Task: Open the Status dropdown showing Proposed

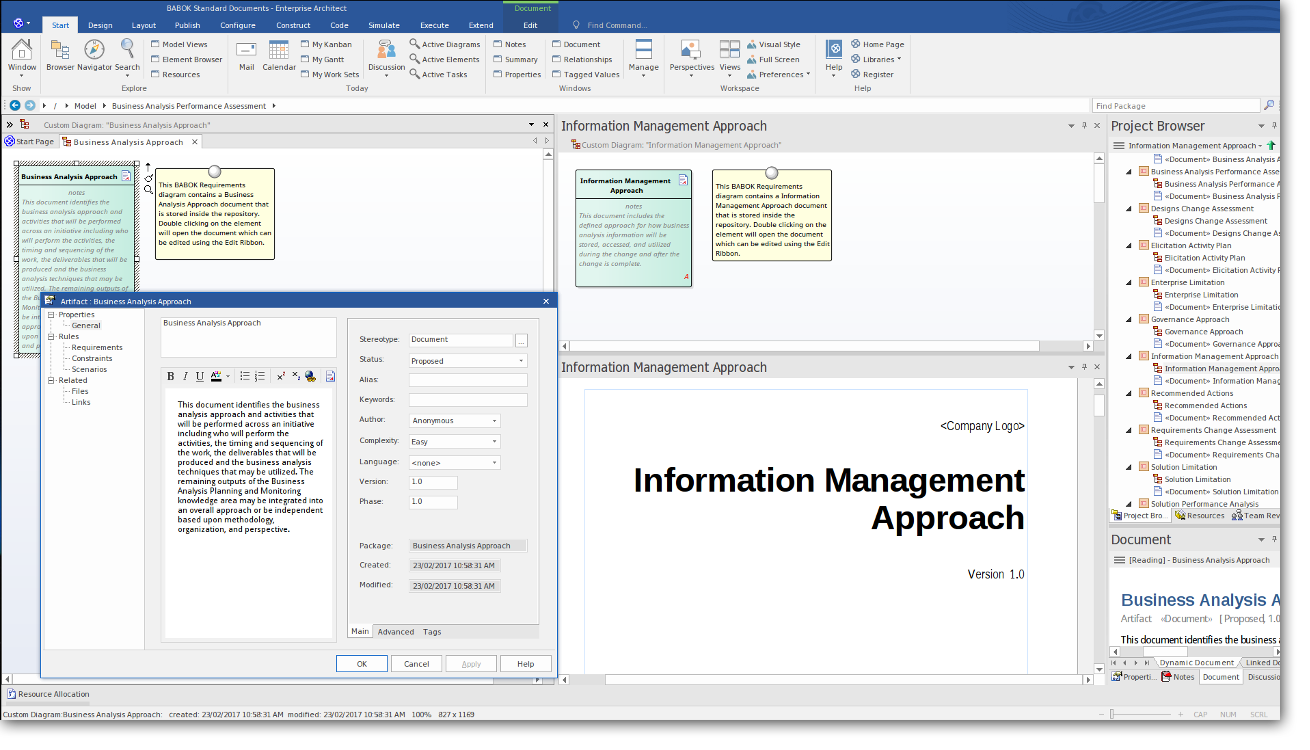Action: click(x=467, y=361)
